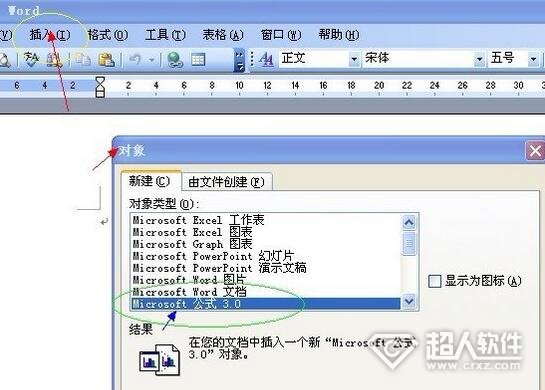Expand the 五号 font size dropdown arrow
The width and height of the screenshot is (545, 390).
(x=533, y=59)
